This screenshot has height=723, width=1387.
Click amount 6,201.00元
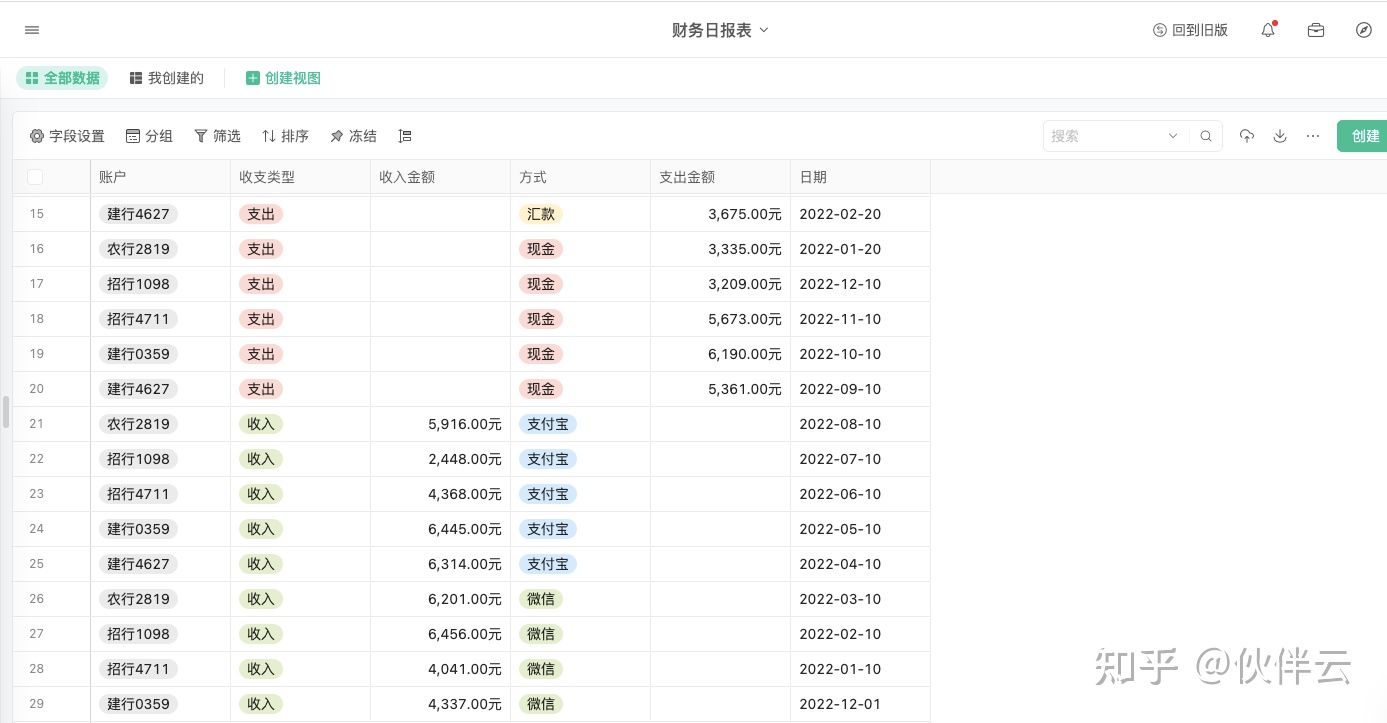465,599
